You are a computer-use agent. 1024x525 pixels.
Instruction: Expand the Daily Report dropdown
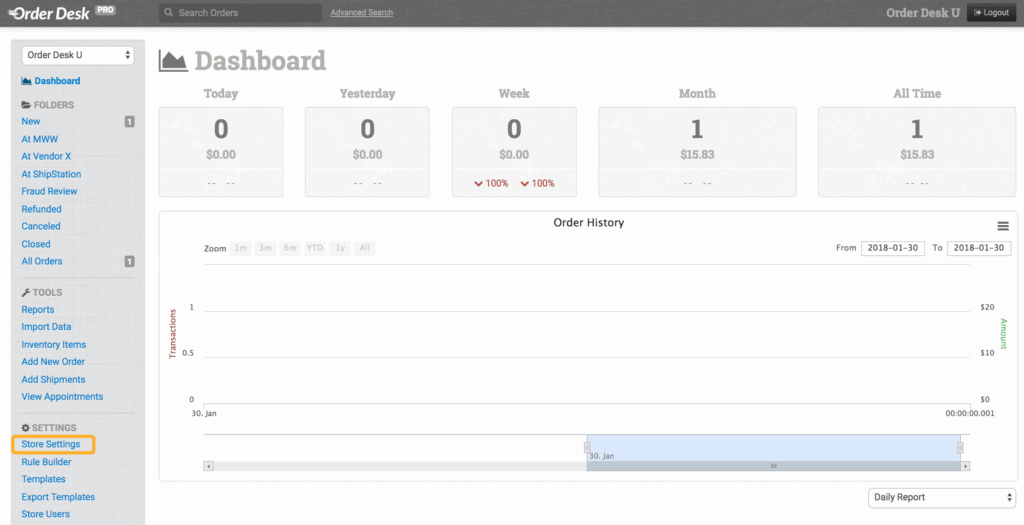click(942, 497)
